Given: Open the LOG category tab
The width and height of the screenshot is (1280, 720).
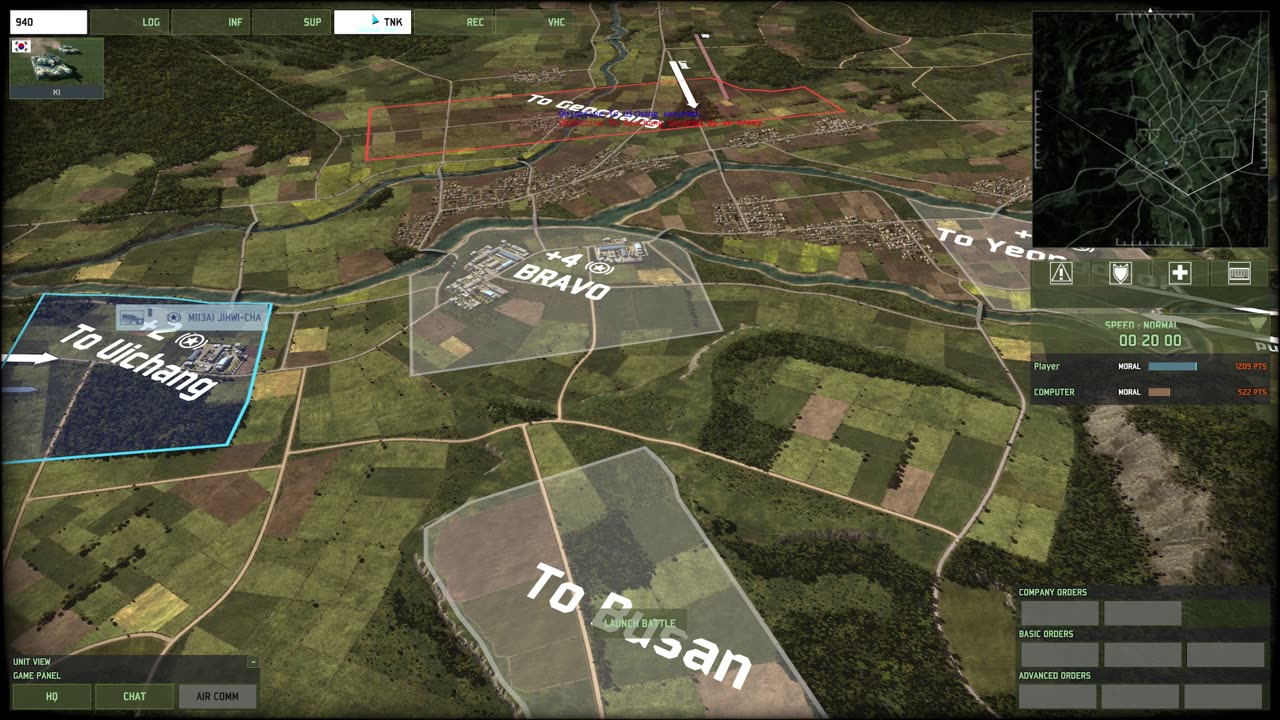Looking at the screenshot, I should (132, 22).
